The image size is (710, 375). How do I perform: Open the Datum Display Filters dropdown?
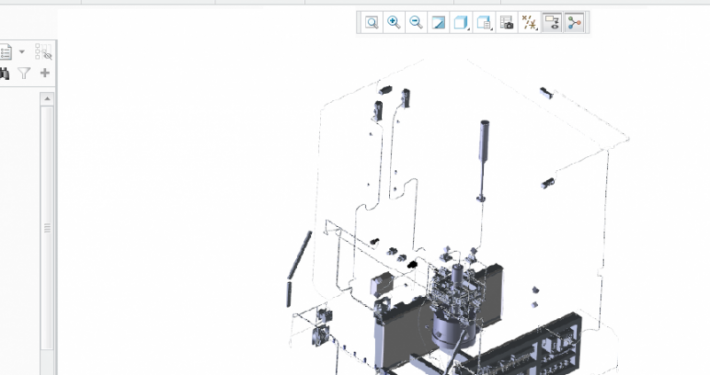529,22
